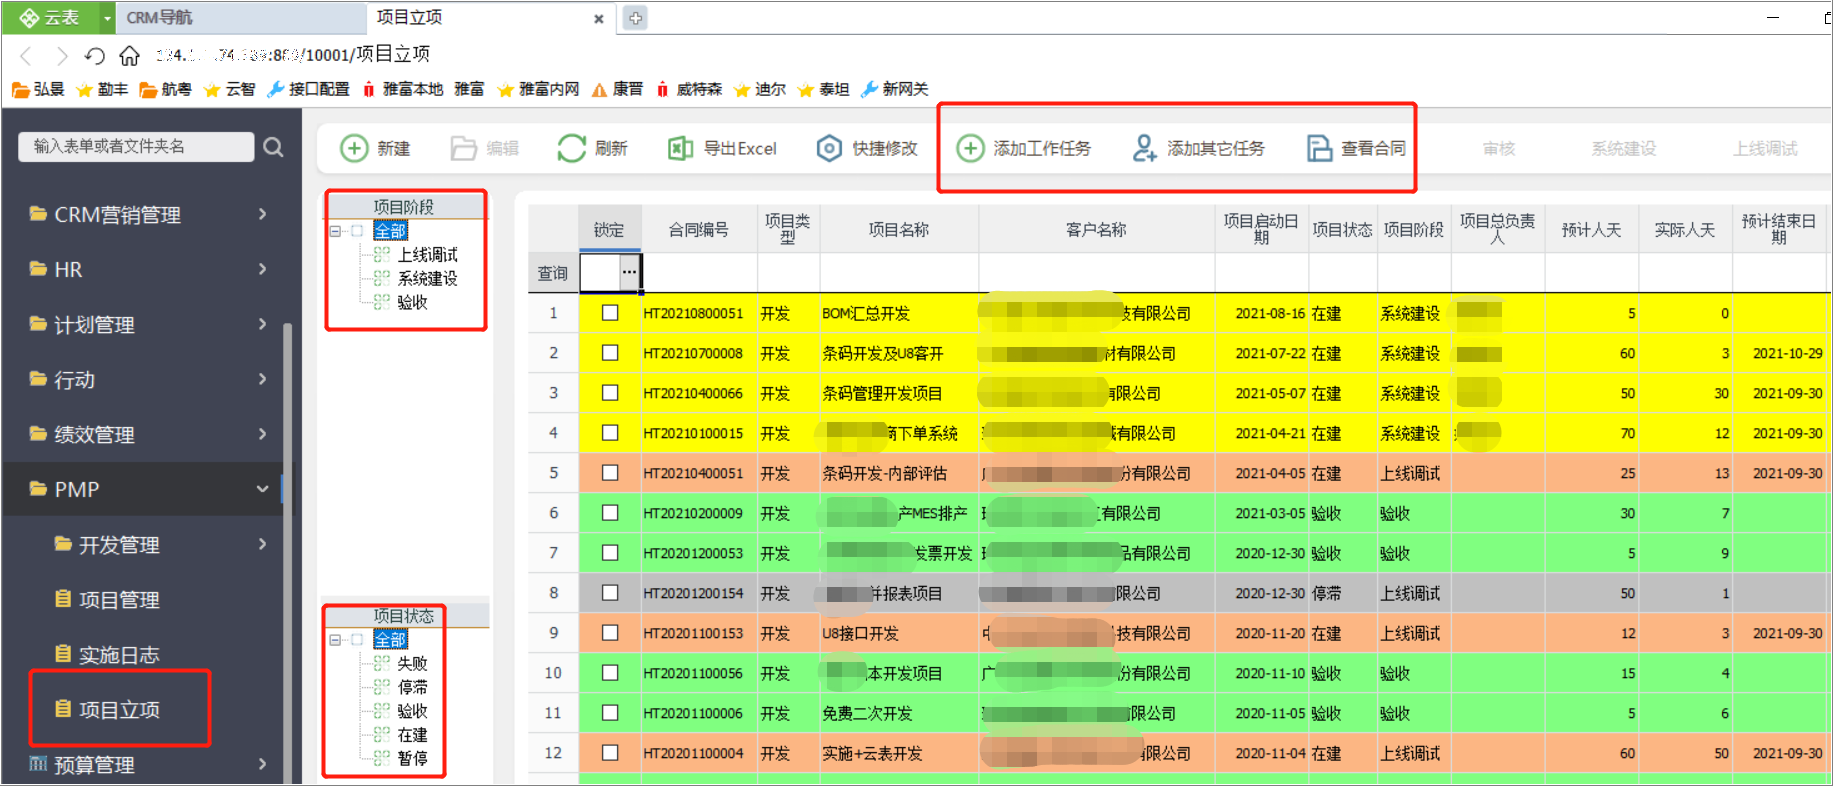Click the 审核 toolbar button
This screenshot has height=786, width=1833.
point(1499,149)
